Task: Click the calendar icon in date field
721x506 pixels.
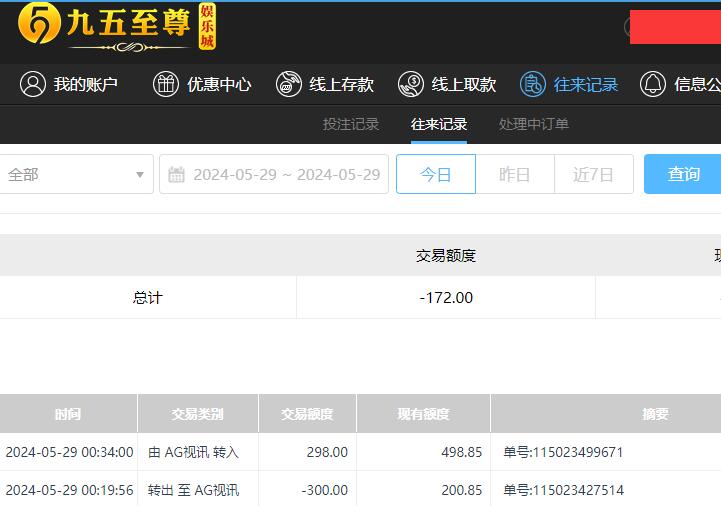Action: (x=177, y=175)
